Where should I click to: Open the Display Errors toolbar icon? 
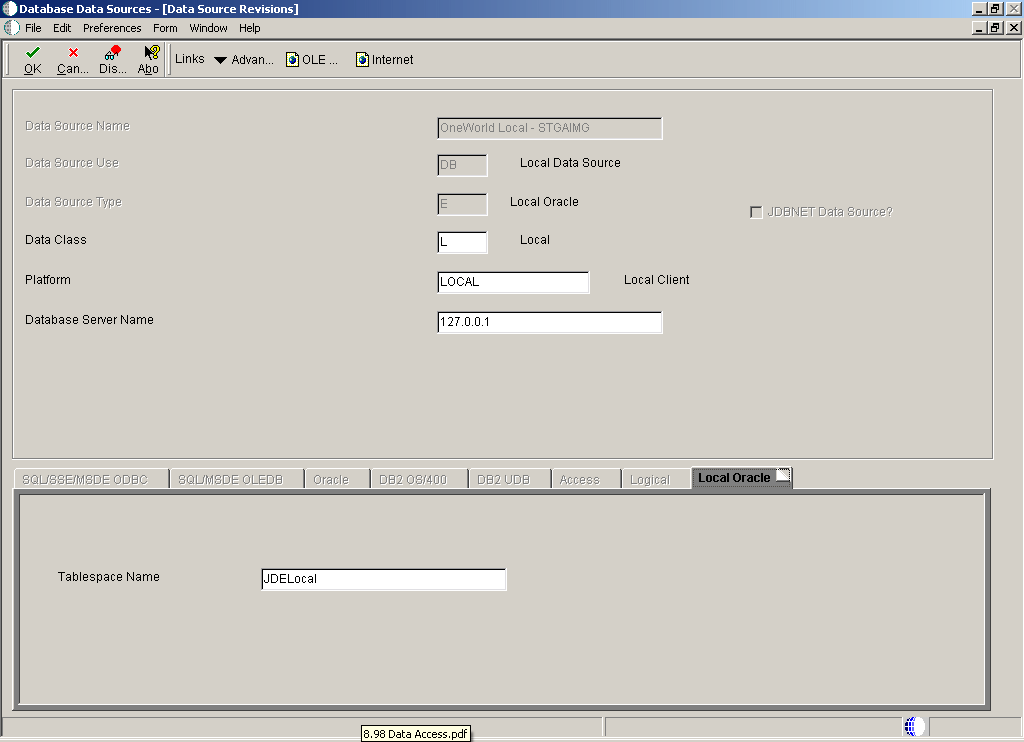coord(112,59)
